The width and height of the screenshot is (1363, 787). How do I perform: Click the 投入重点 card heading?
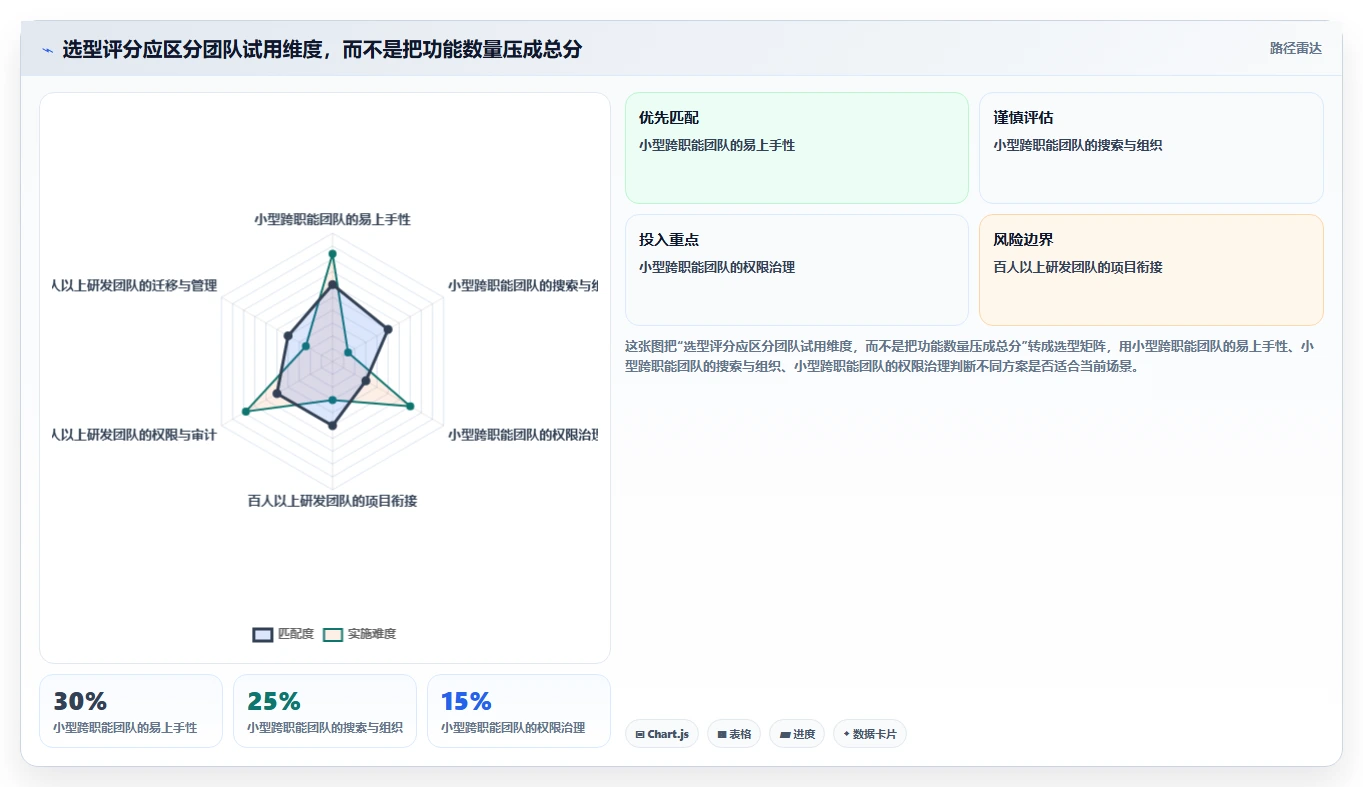click(669, 240)
